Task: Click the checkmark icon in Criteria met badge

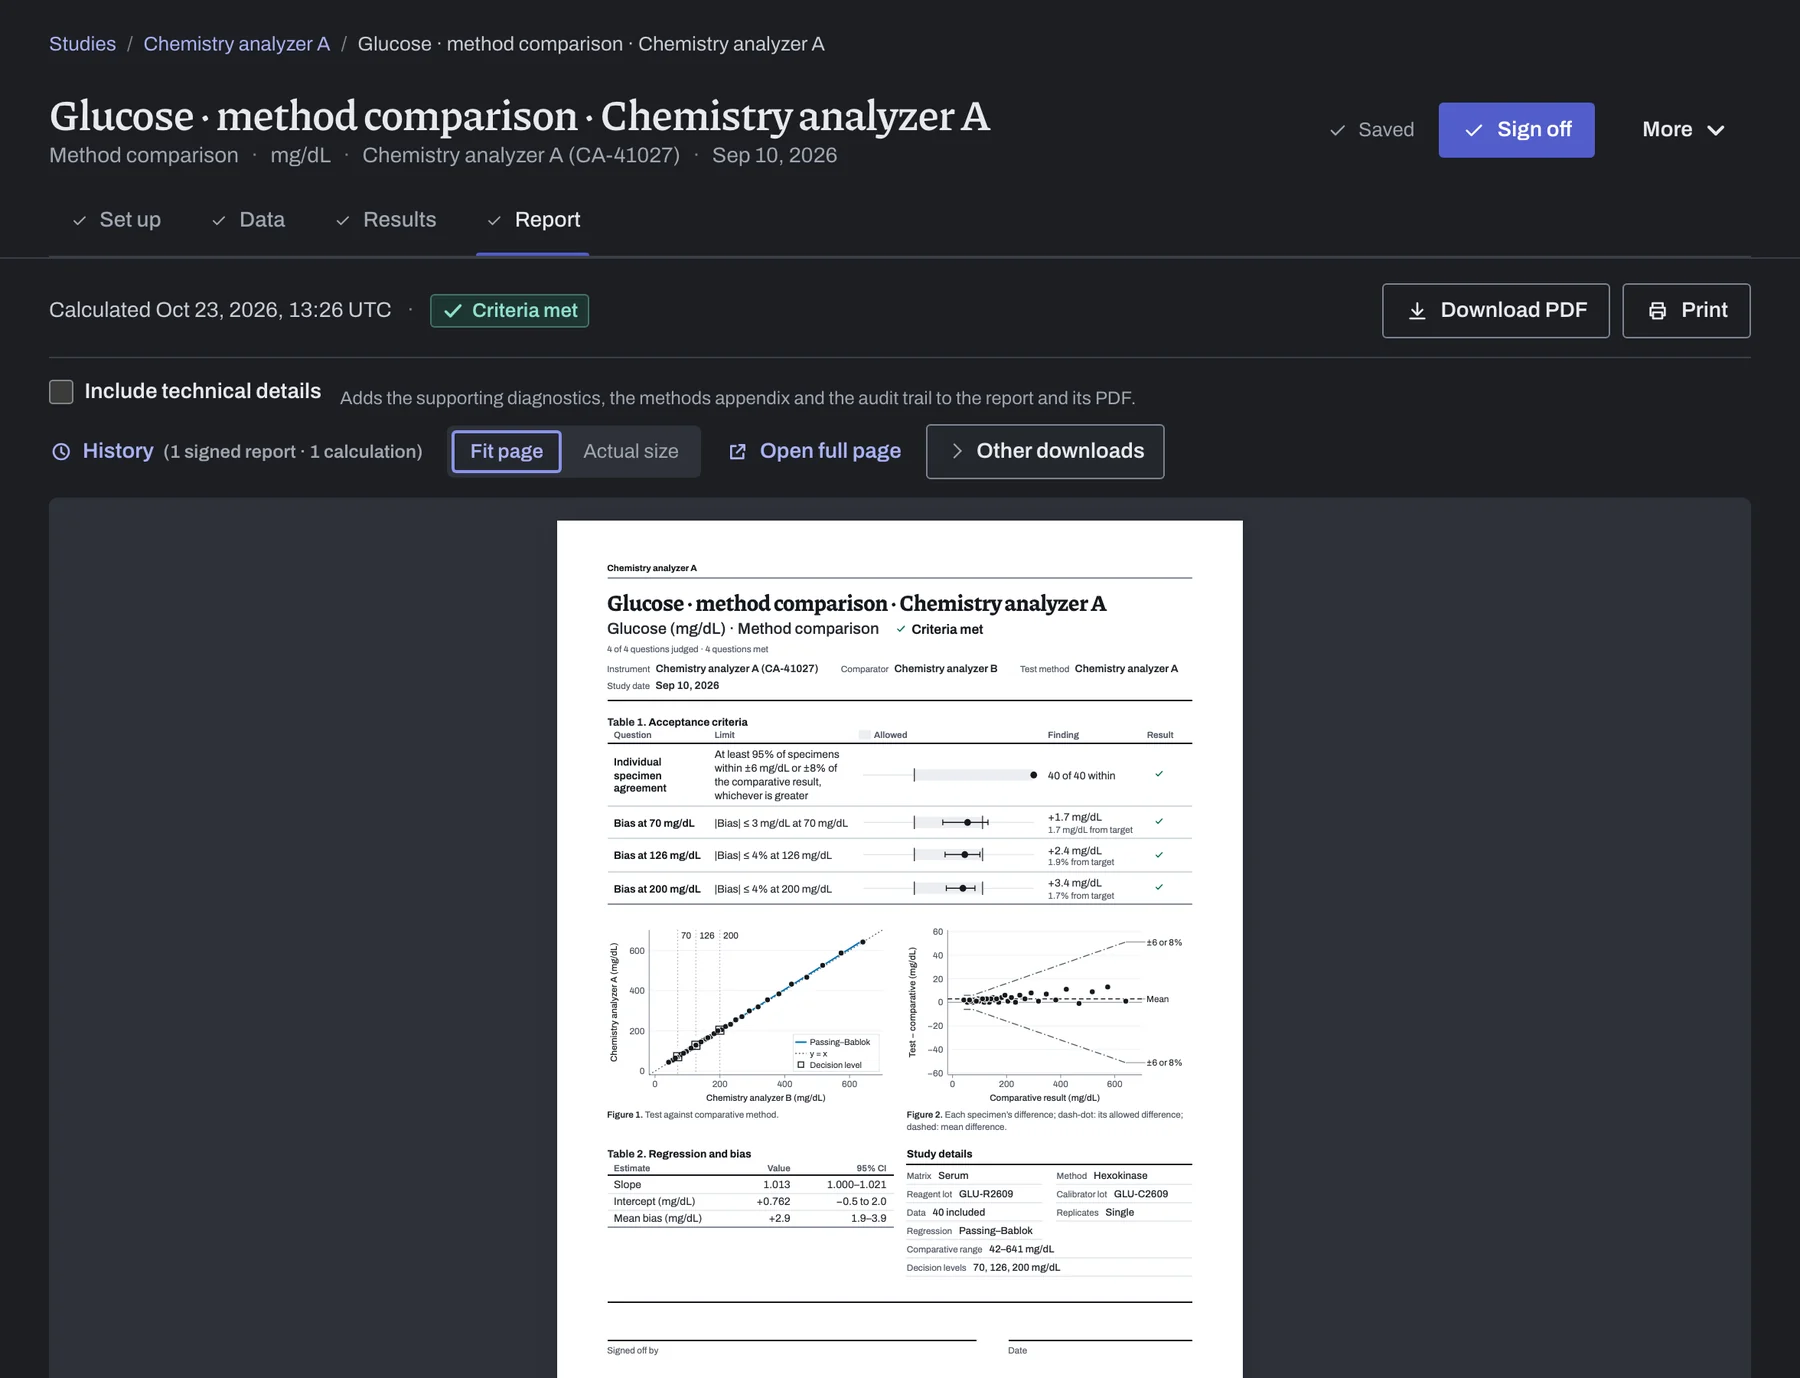Action: (453, 311)
